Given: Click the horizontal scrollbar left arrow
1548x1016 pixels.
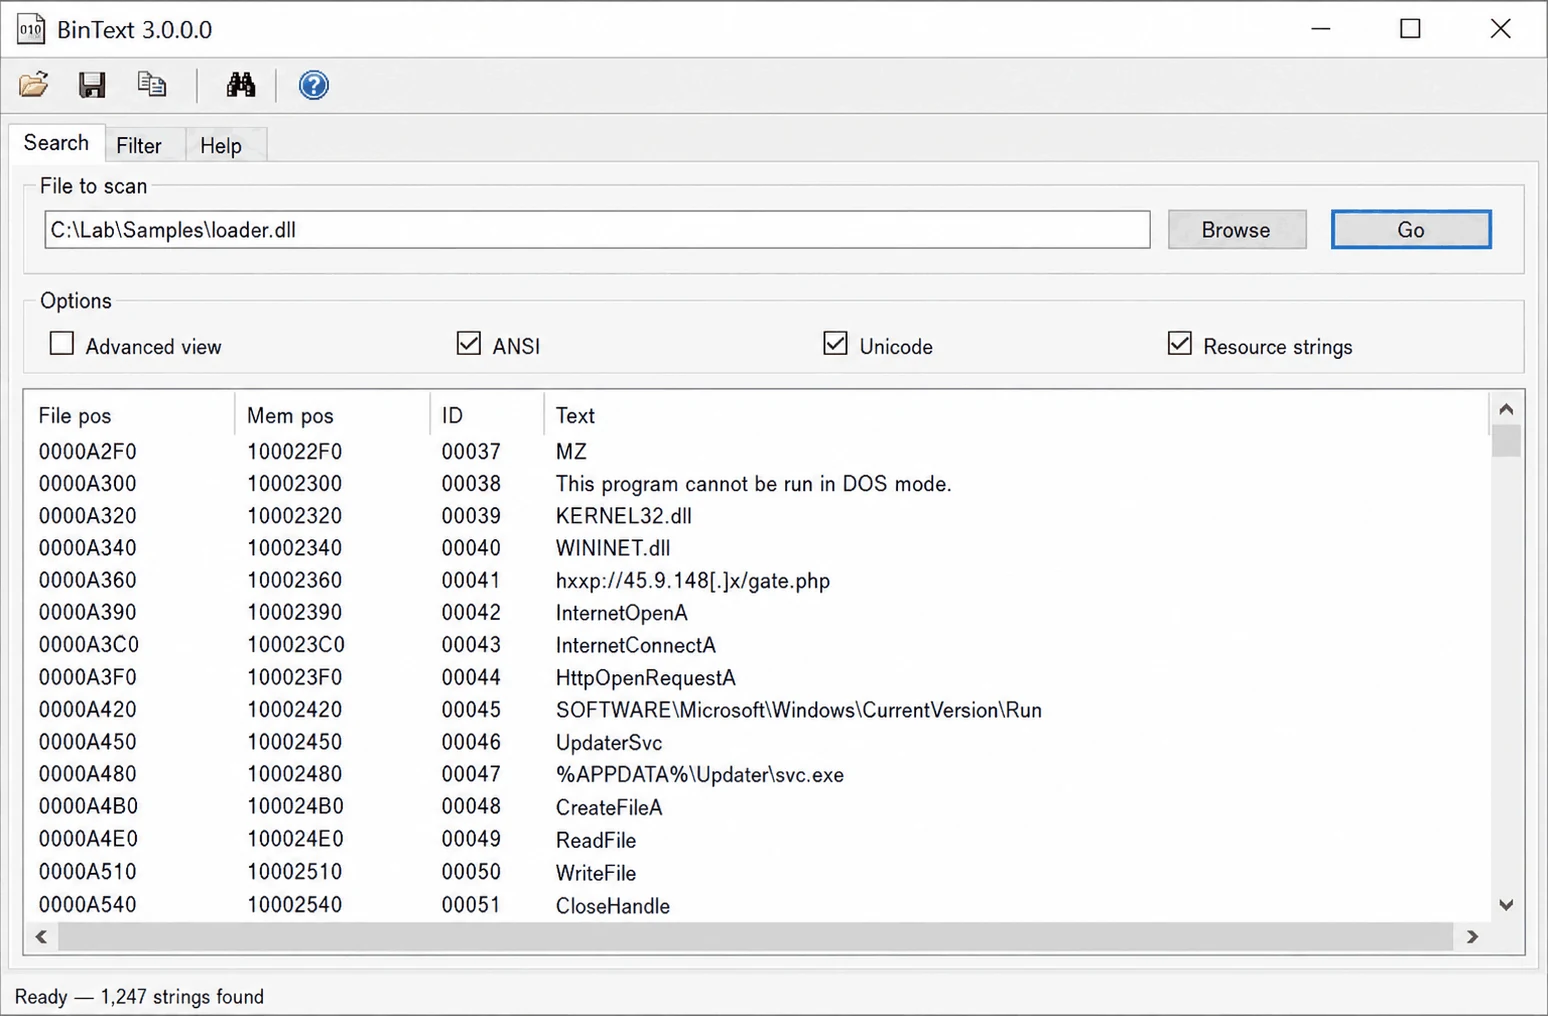Looking at the screenshot, I should (41, 937).
